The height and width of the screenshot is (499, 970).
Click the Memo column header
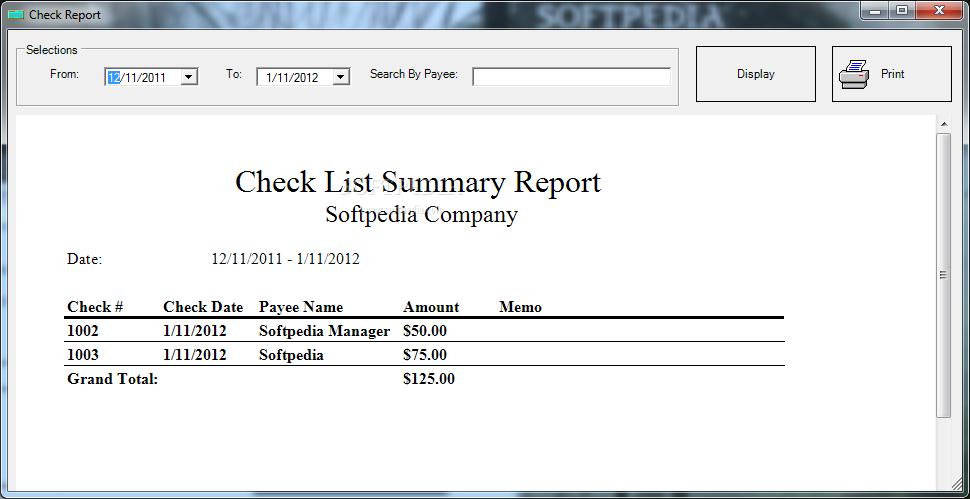click(x=520, y=307)
